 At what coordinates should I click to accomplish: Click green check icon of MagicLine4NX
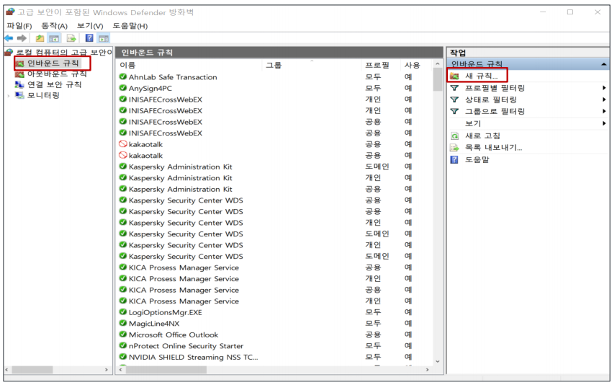pos(123,323)
